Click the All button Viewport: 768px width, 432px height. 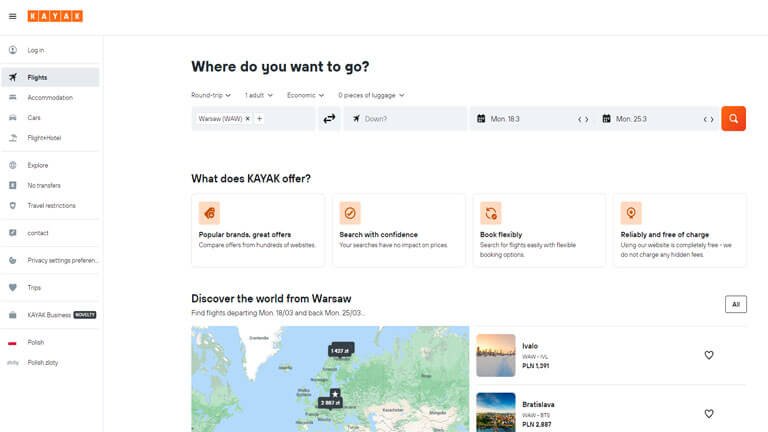(735, 304)
